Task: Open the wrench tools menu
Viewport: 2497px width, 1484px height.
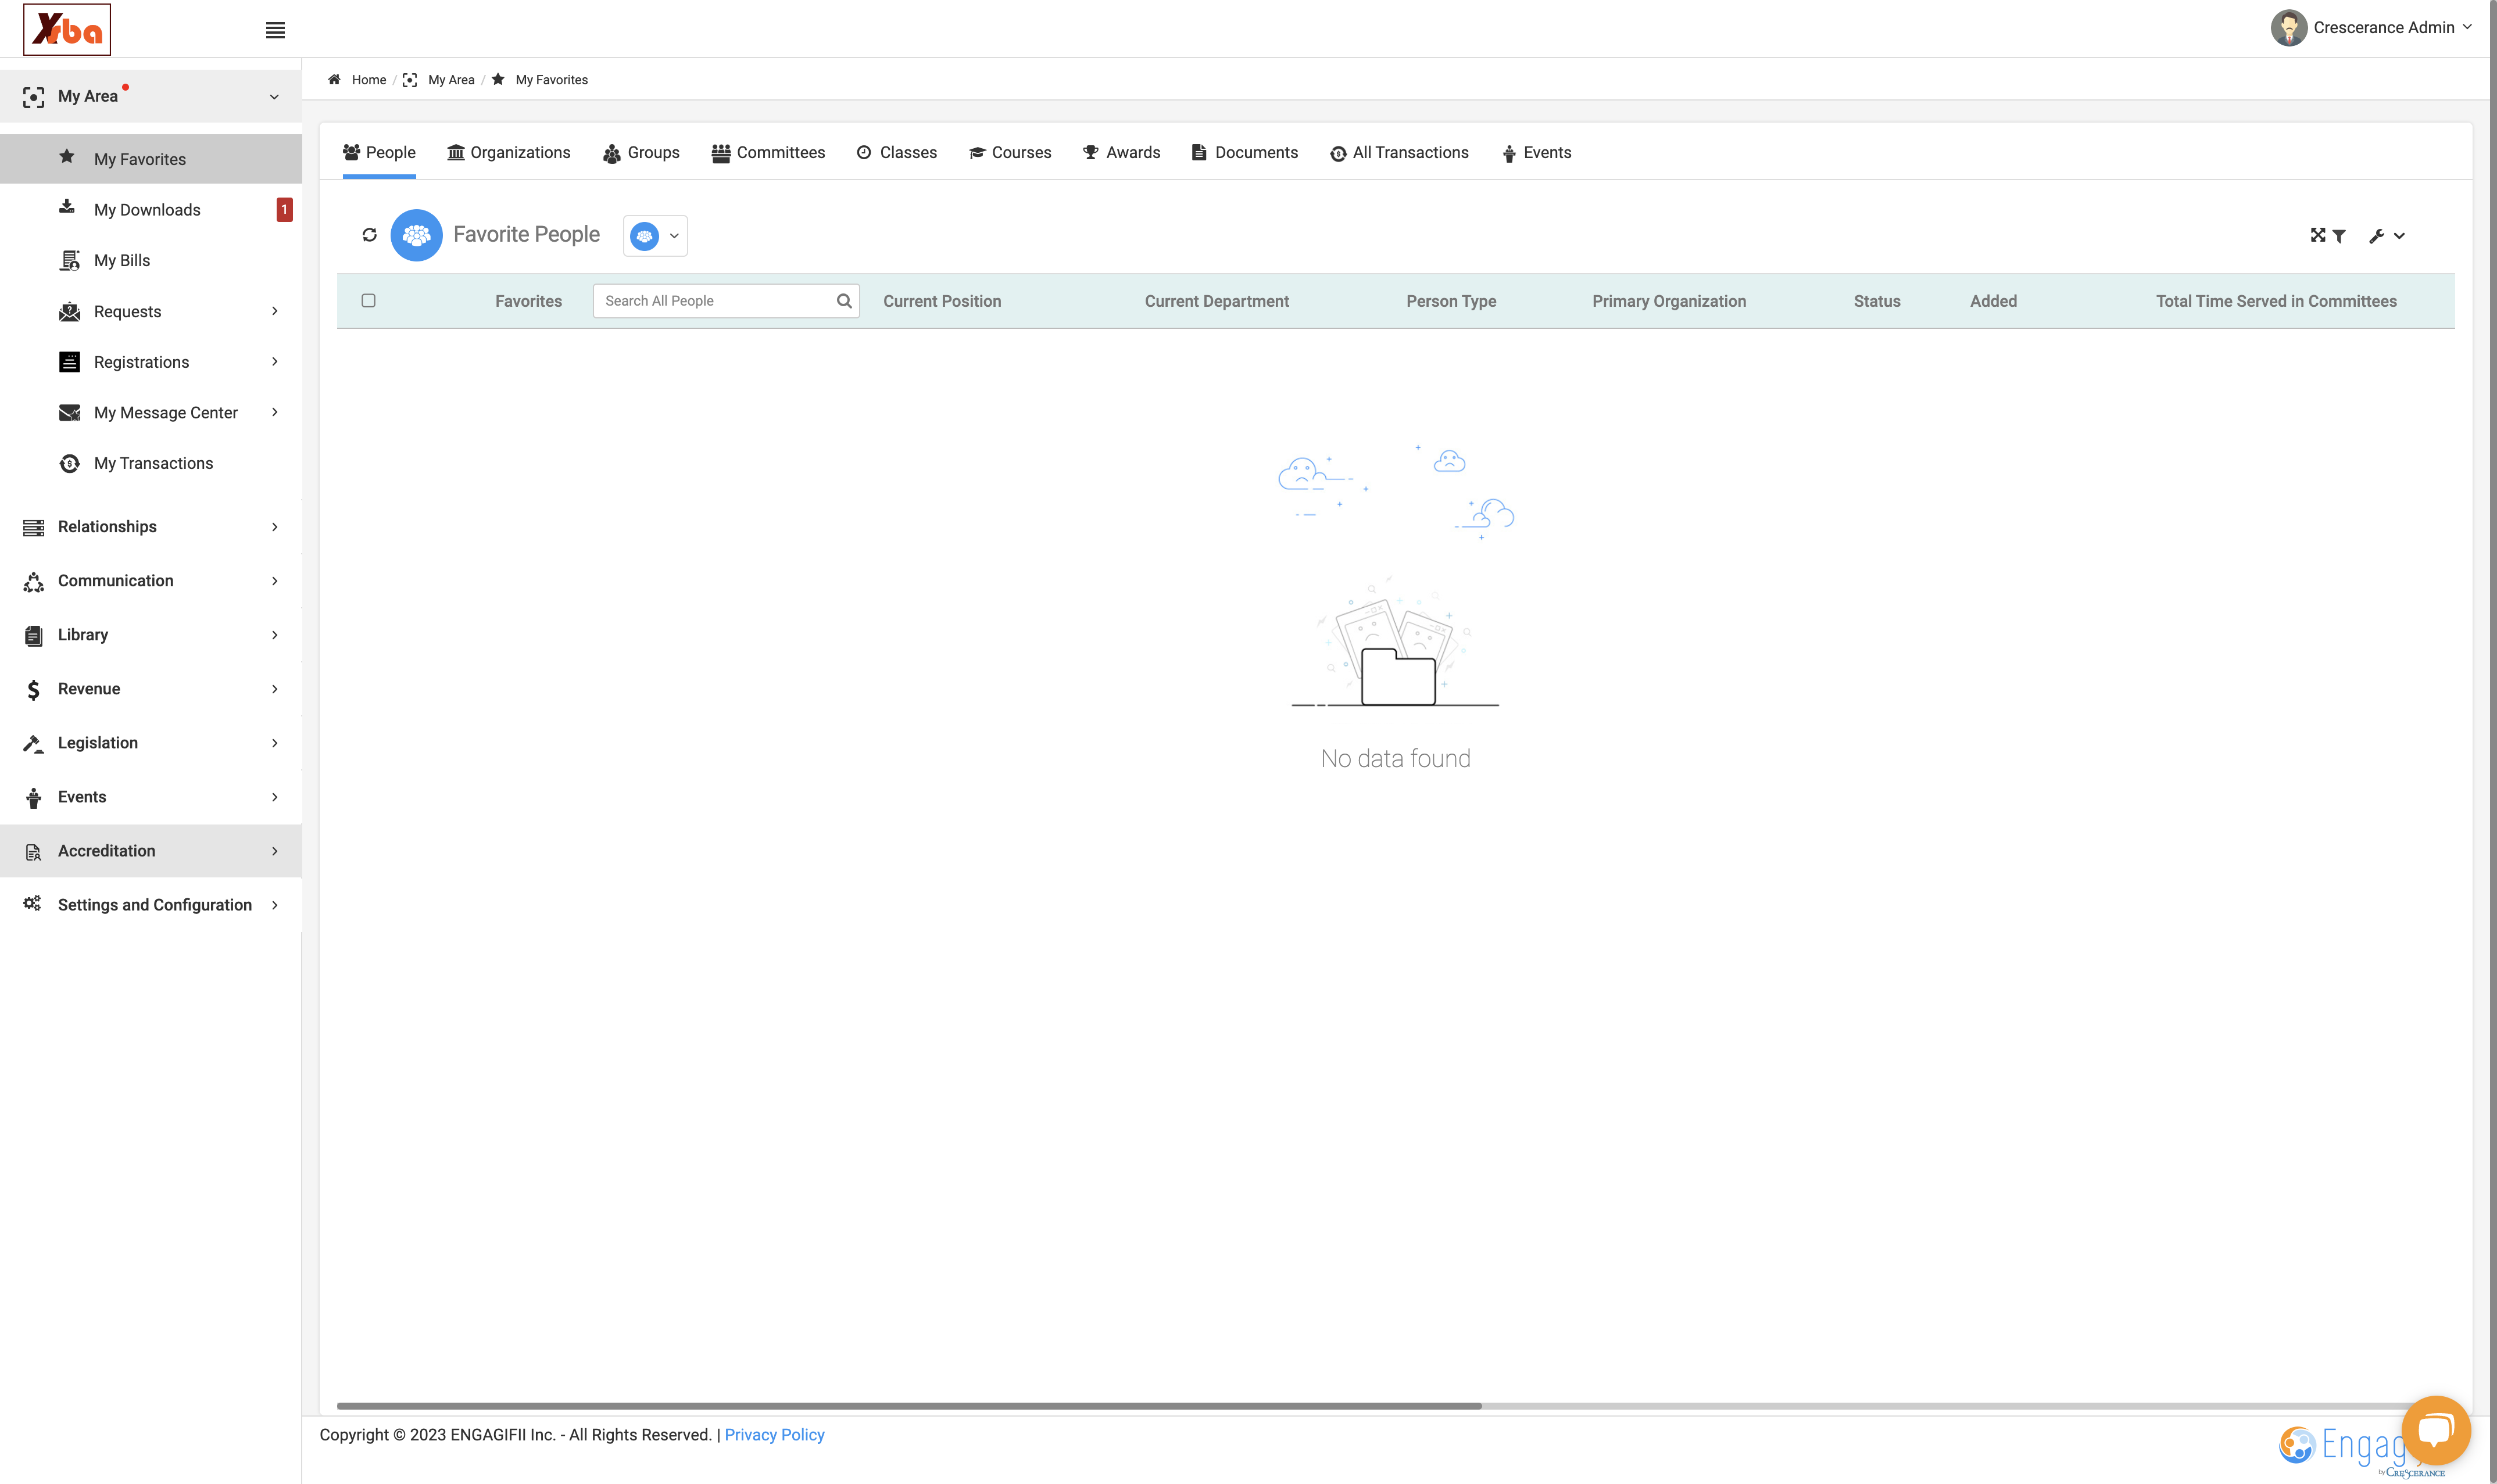Action: pyautogui.click(x=2387, y=236)
